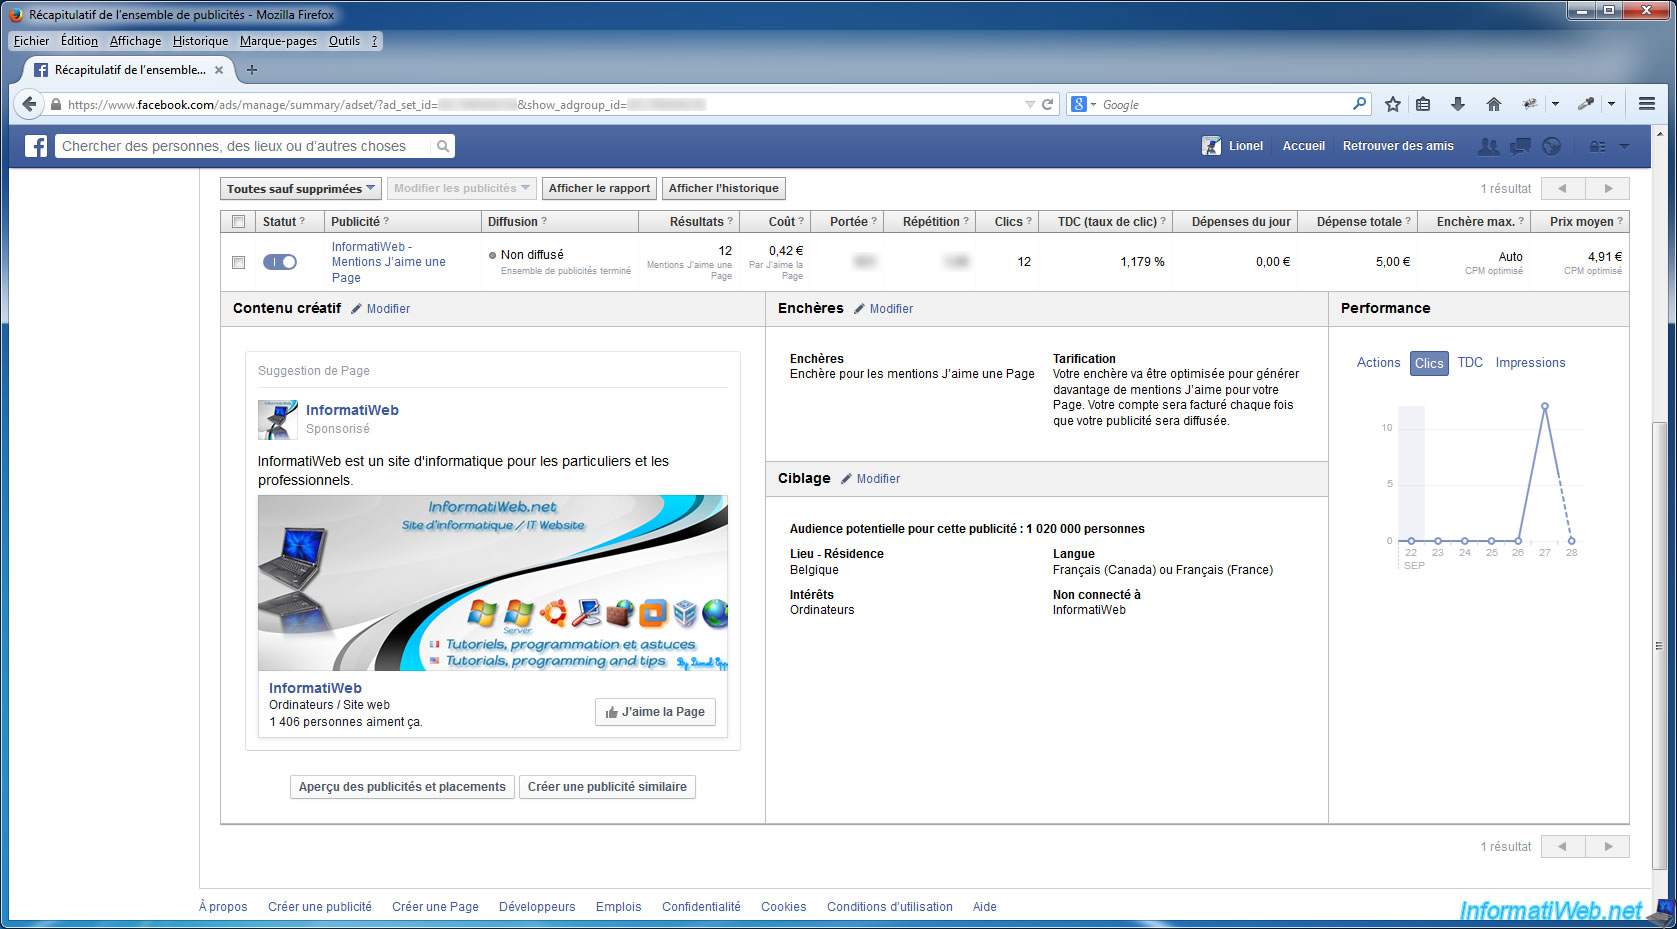Click bottom previous-page arrow button

click(1563, 847)
